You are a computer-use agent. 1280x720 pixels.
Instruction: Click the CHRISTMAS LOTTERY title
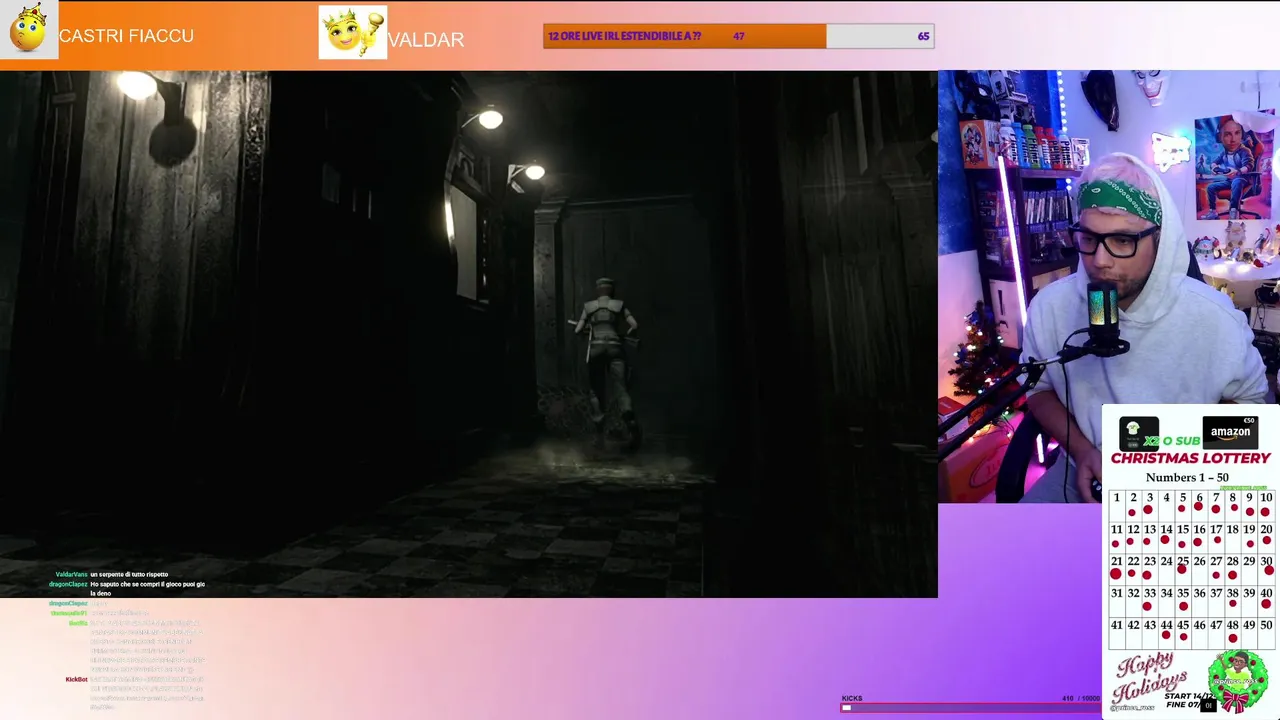[x=1190, y=458]
